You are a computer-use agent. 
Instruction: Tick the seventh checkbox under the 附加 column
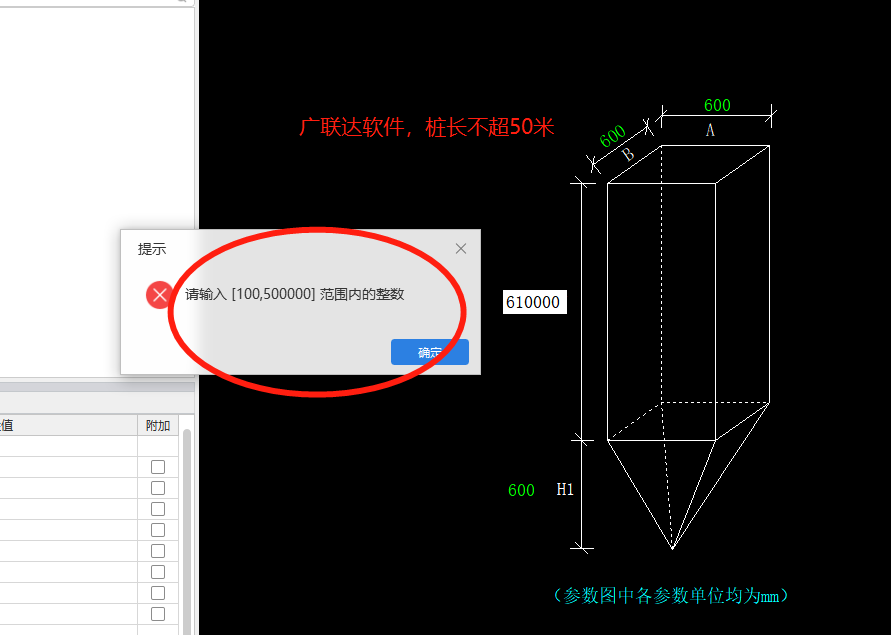tap(158, 593)
